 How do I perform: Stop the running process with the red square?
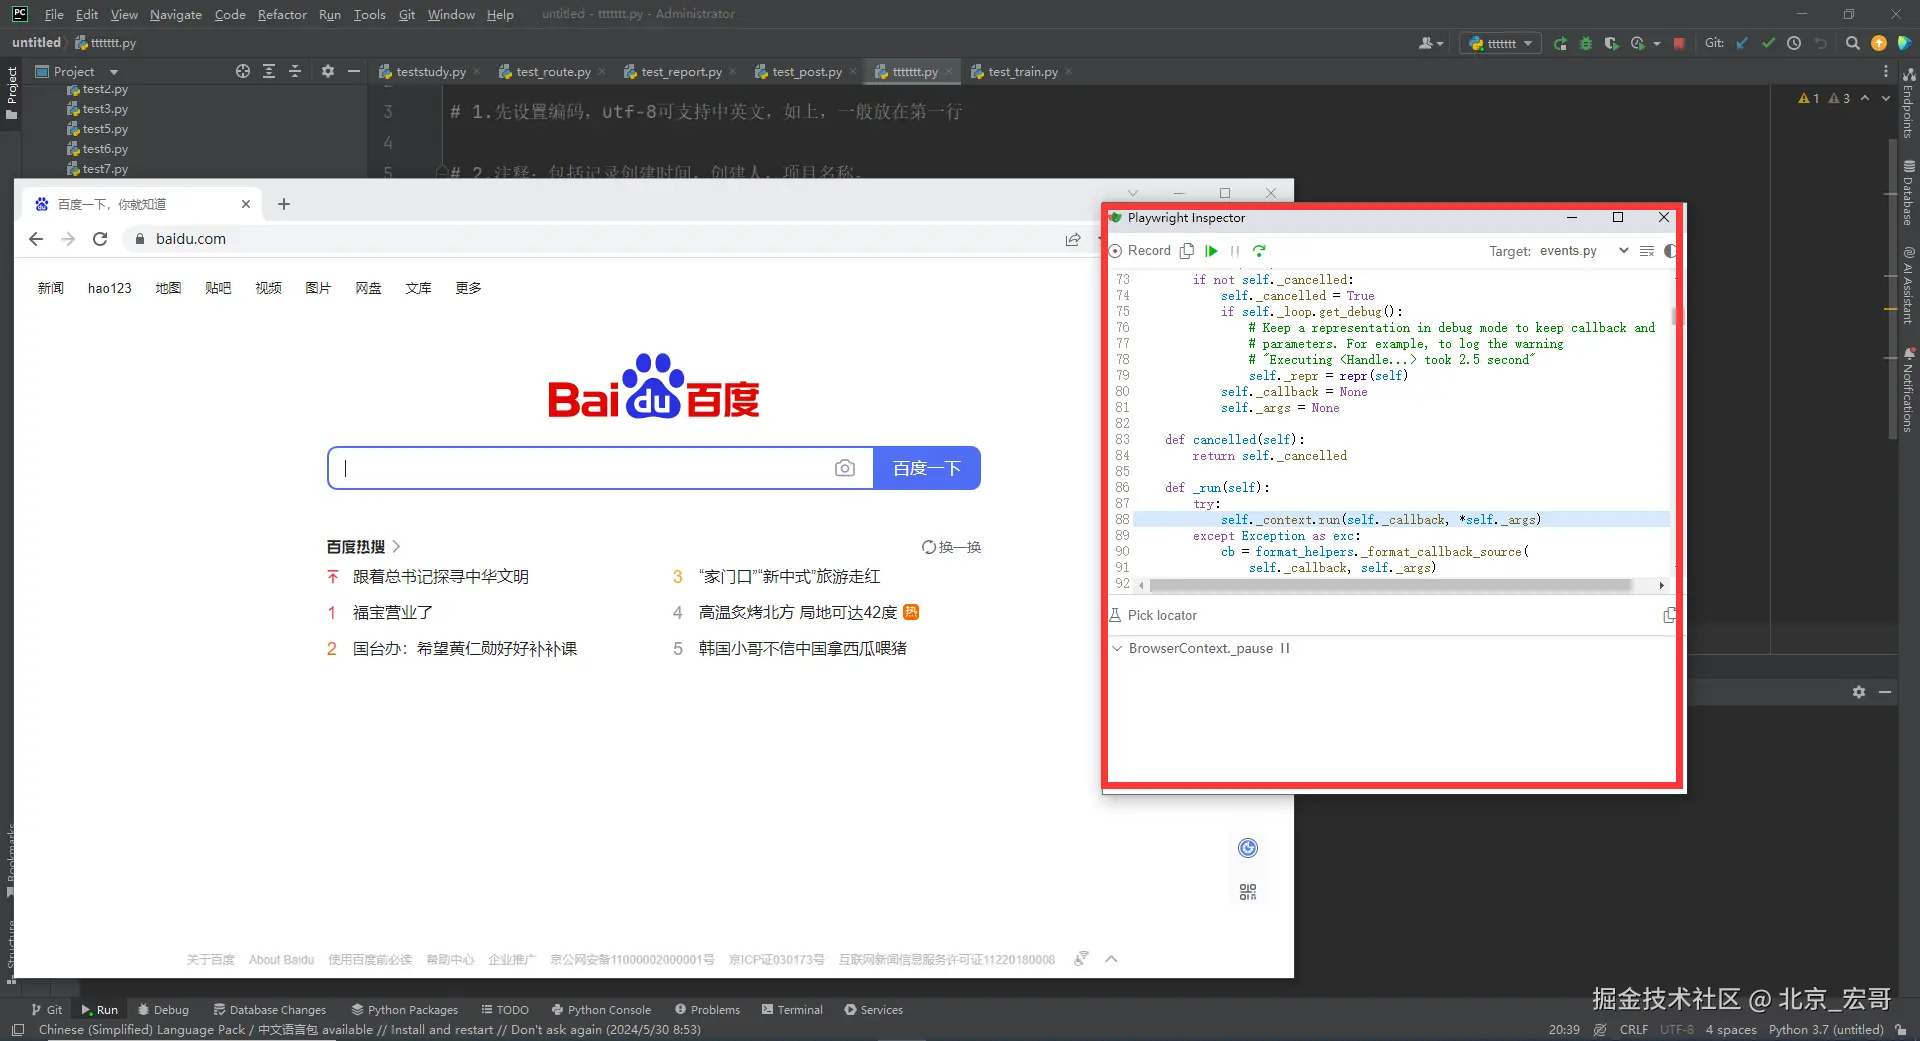coord(1679,43)
